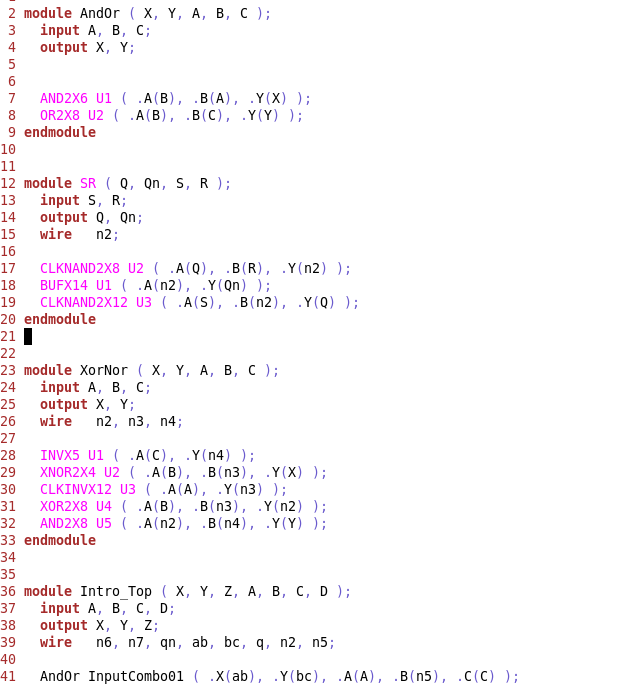Screen dimensions: 630x697
Task: Select CLKNAND2X12 cell on line 19
Action: coord(84,303)
